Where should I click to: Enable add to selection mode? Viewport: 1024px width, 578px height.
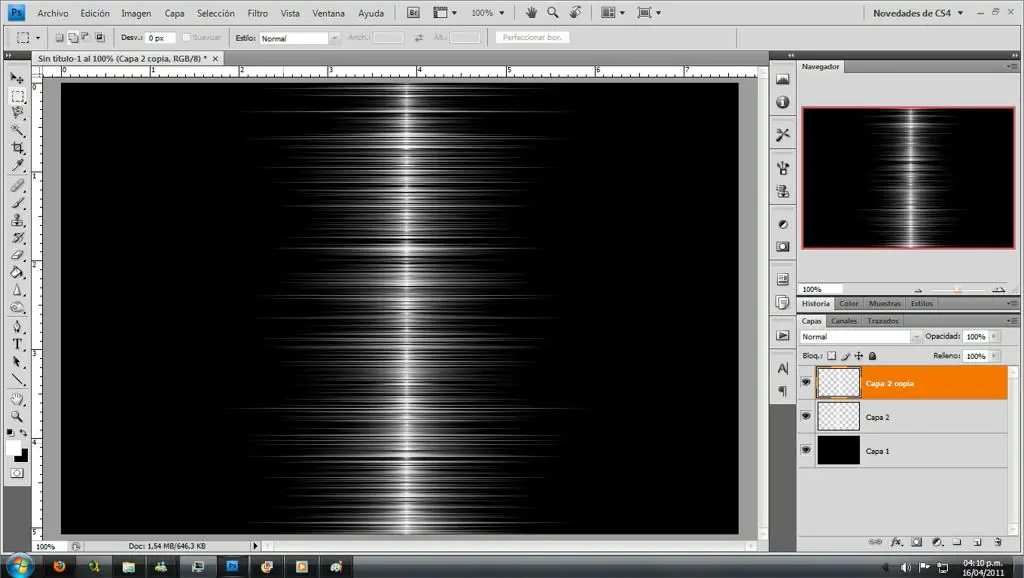click(73, 38)
